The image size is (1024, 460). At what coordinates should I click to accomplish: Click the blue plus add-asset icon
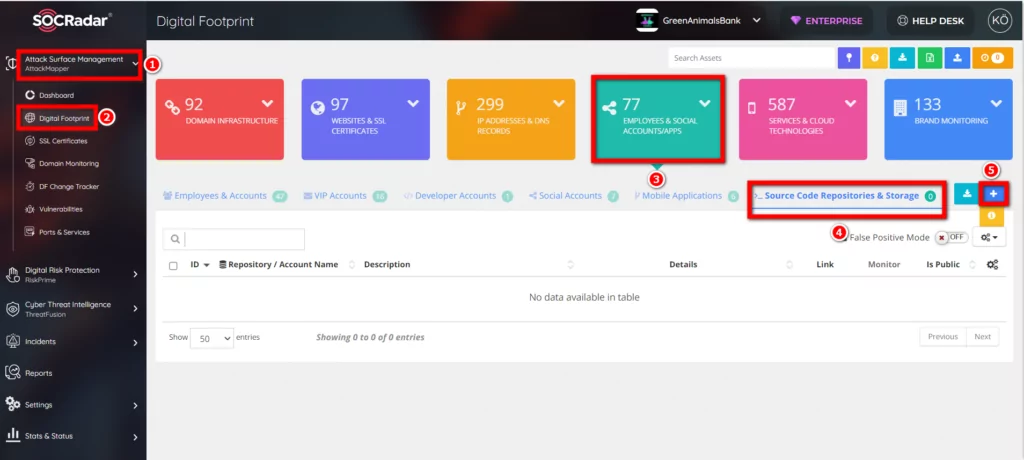pyautogui.click(x=993, y=194)
